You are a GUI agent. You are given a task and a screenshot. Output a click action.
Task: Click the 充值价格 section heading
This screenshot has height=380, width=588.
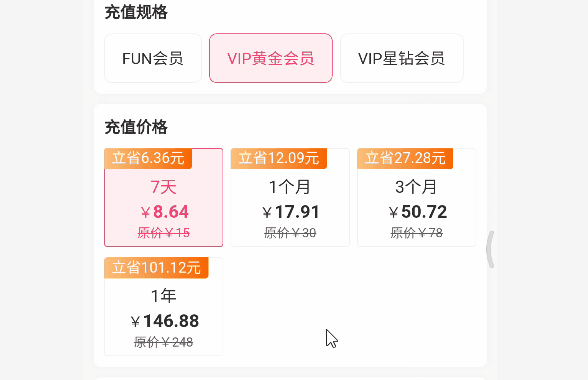pyautogui.click(x=136, y=127)
